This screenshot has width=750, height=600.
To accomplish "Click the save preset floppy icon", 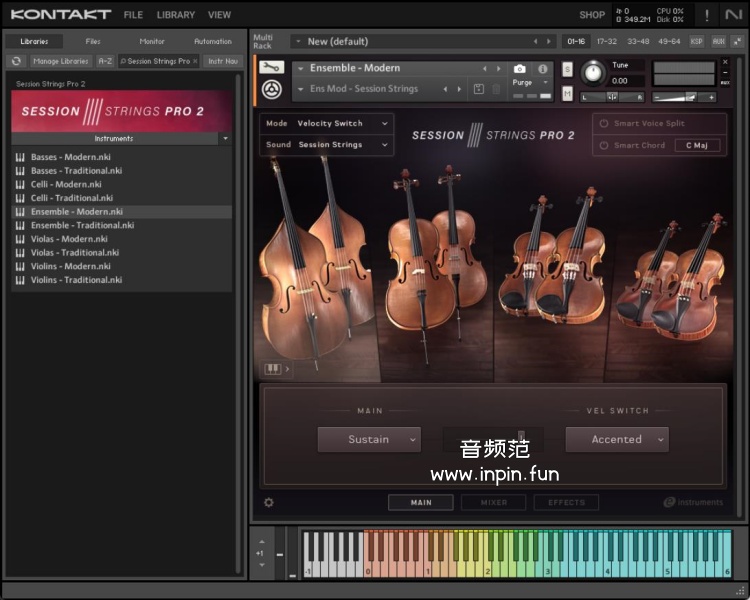I will (479, 89).
